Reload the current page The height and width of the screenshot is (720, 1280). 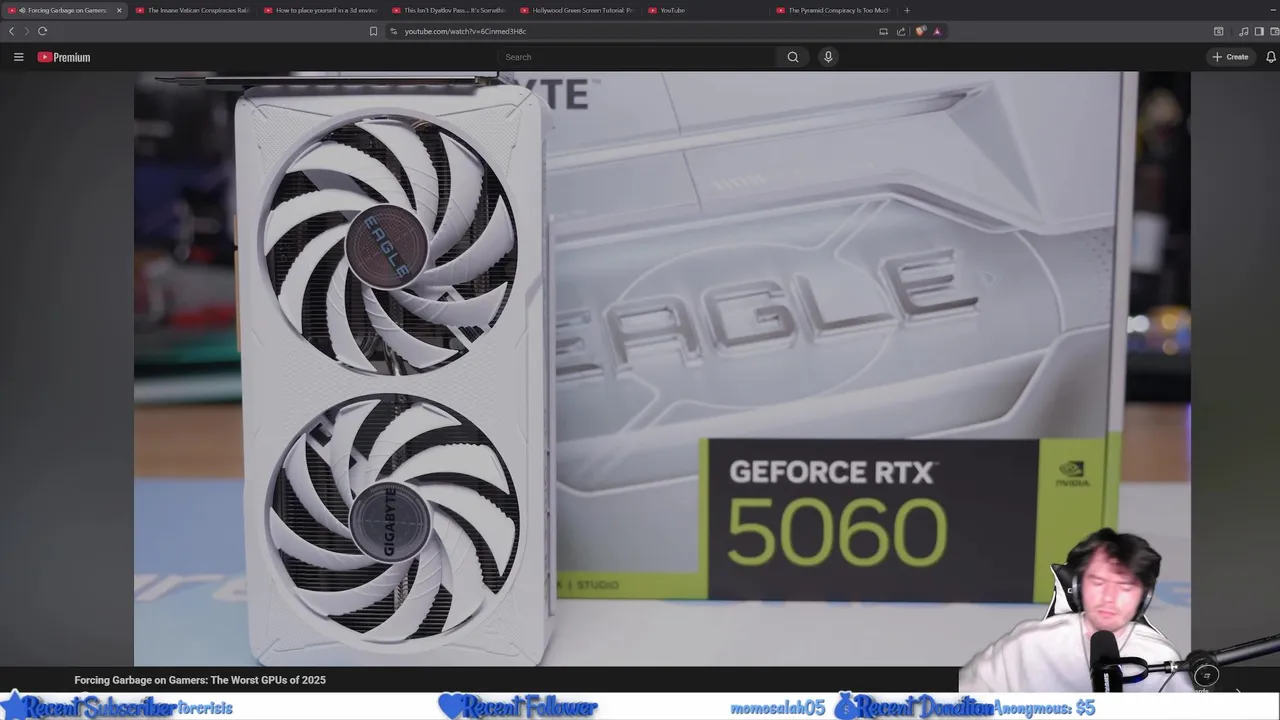click(x=42, y=31)
